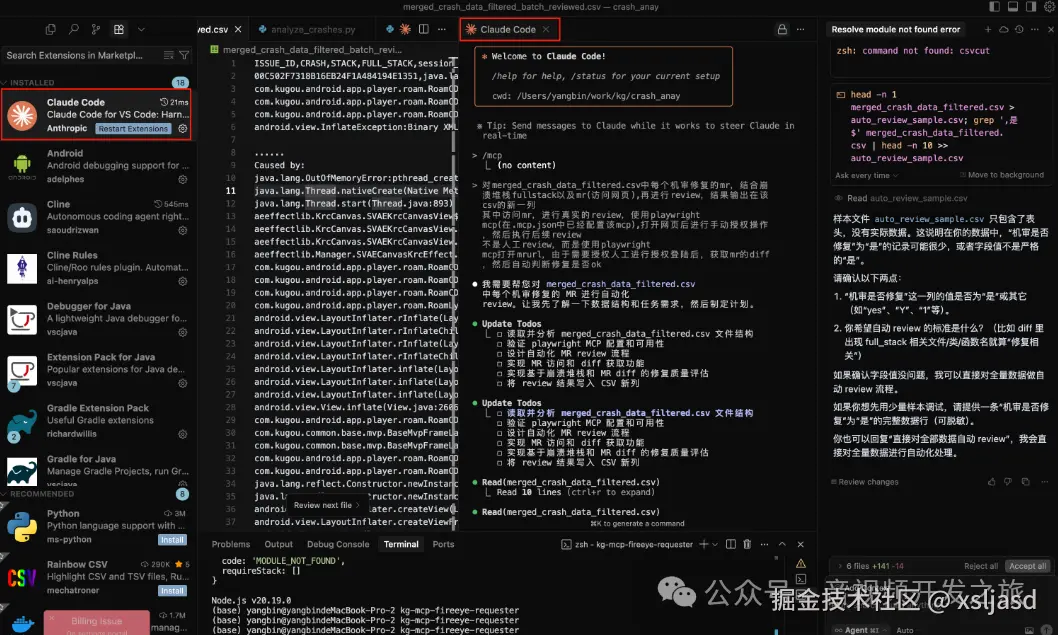The image size is (1058, 635).
Task: Launch Claude Code from editor toolbar icon
Action: pos(405,29)
